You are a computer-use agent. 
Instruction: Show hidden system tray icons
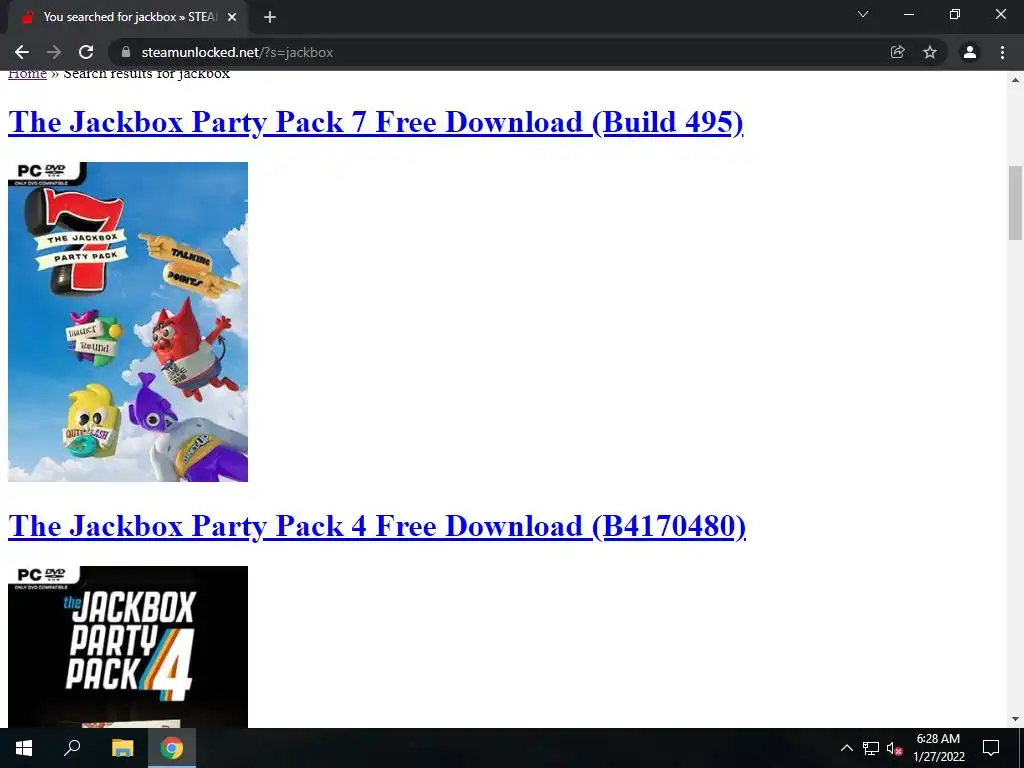tap(846, 748)
